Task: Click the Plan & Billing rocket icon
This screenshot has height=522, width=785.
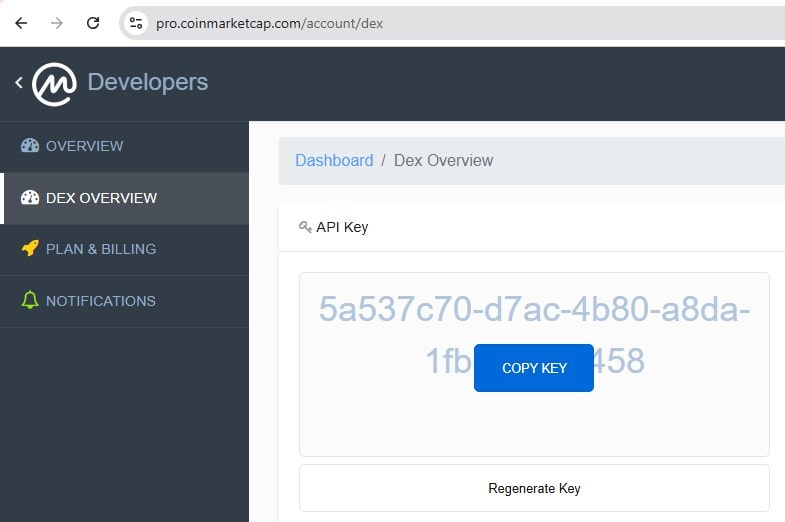Action: pos(30,249)
